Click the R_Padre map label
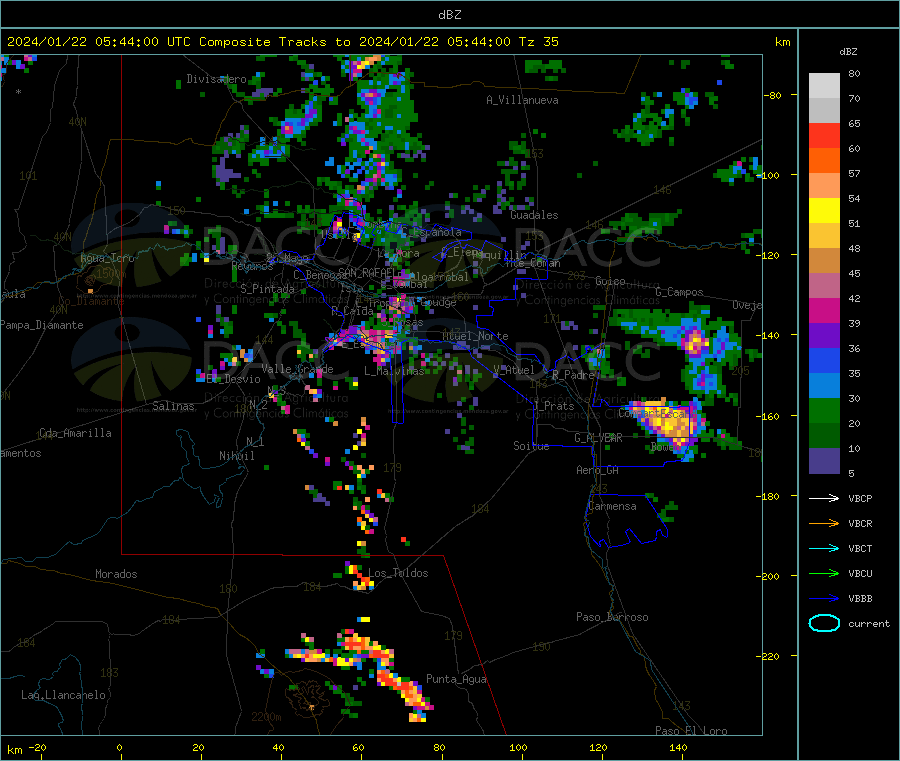Image resolution: width=900 pixels, height=761 pixels. tap(573, 375)
